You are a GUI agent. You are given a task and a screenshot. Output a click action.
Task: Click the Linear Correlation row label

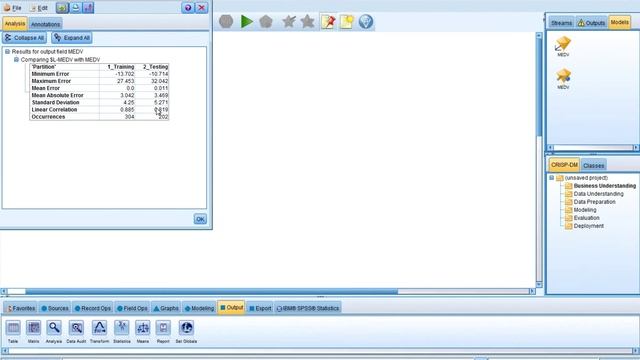point(54,109)
